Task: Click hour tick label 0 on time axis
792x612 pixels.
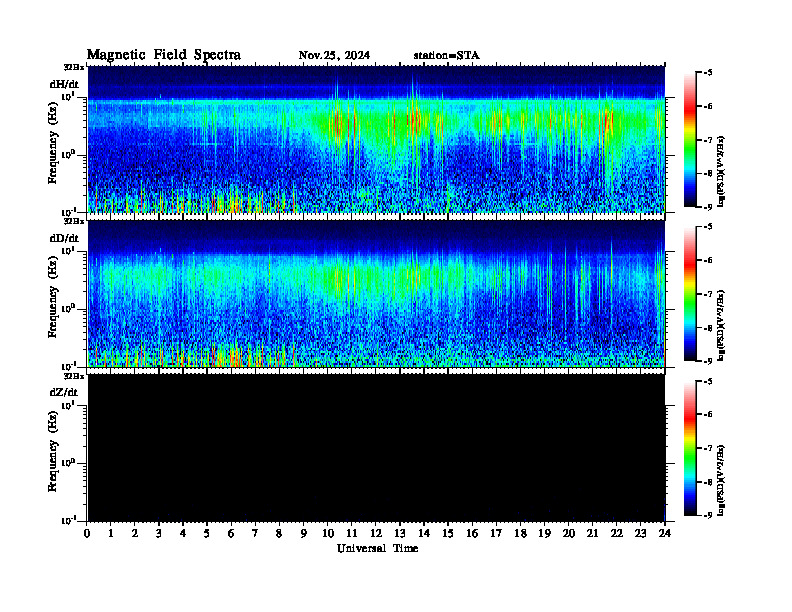Action: point(87,534)
